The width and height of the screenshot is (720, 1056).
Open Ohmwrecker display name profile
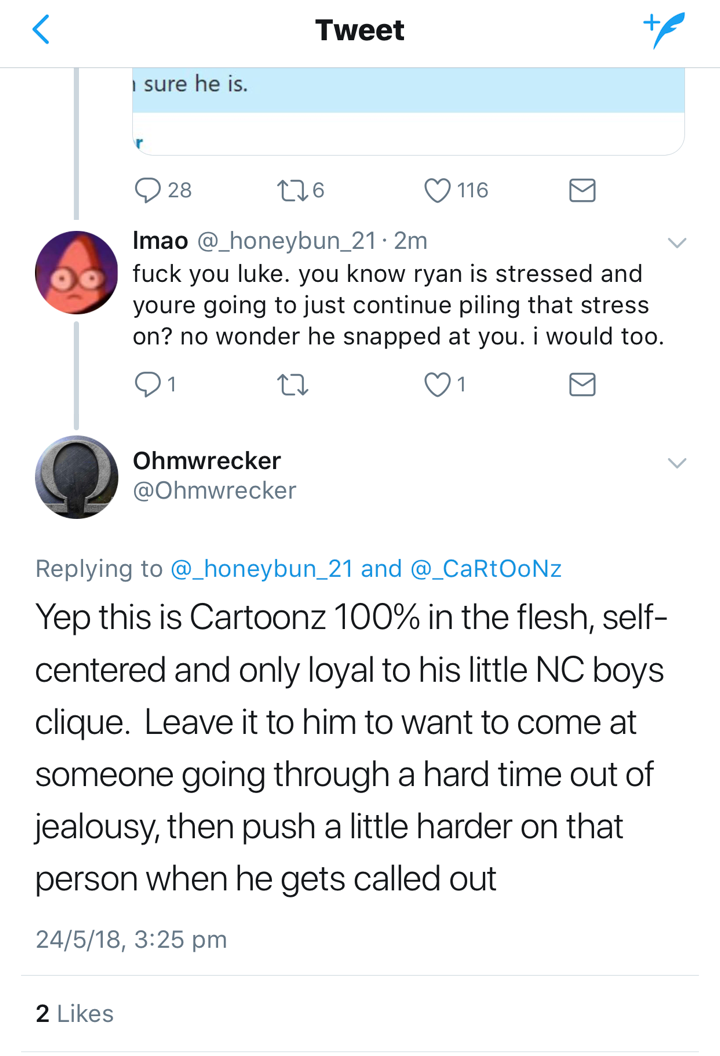point(206,461)
